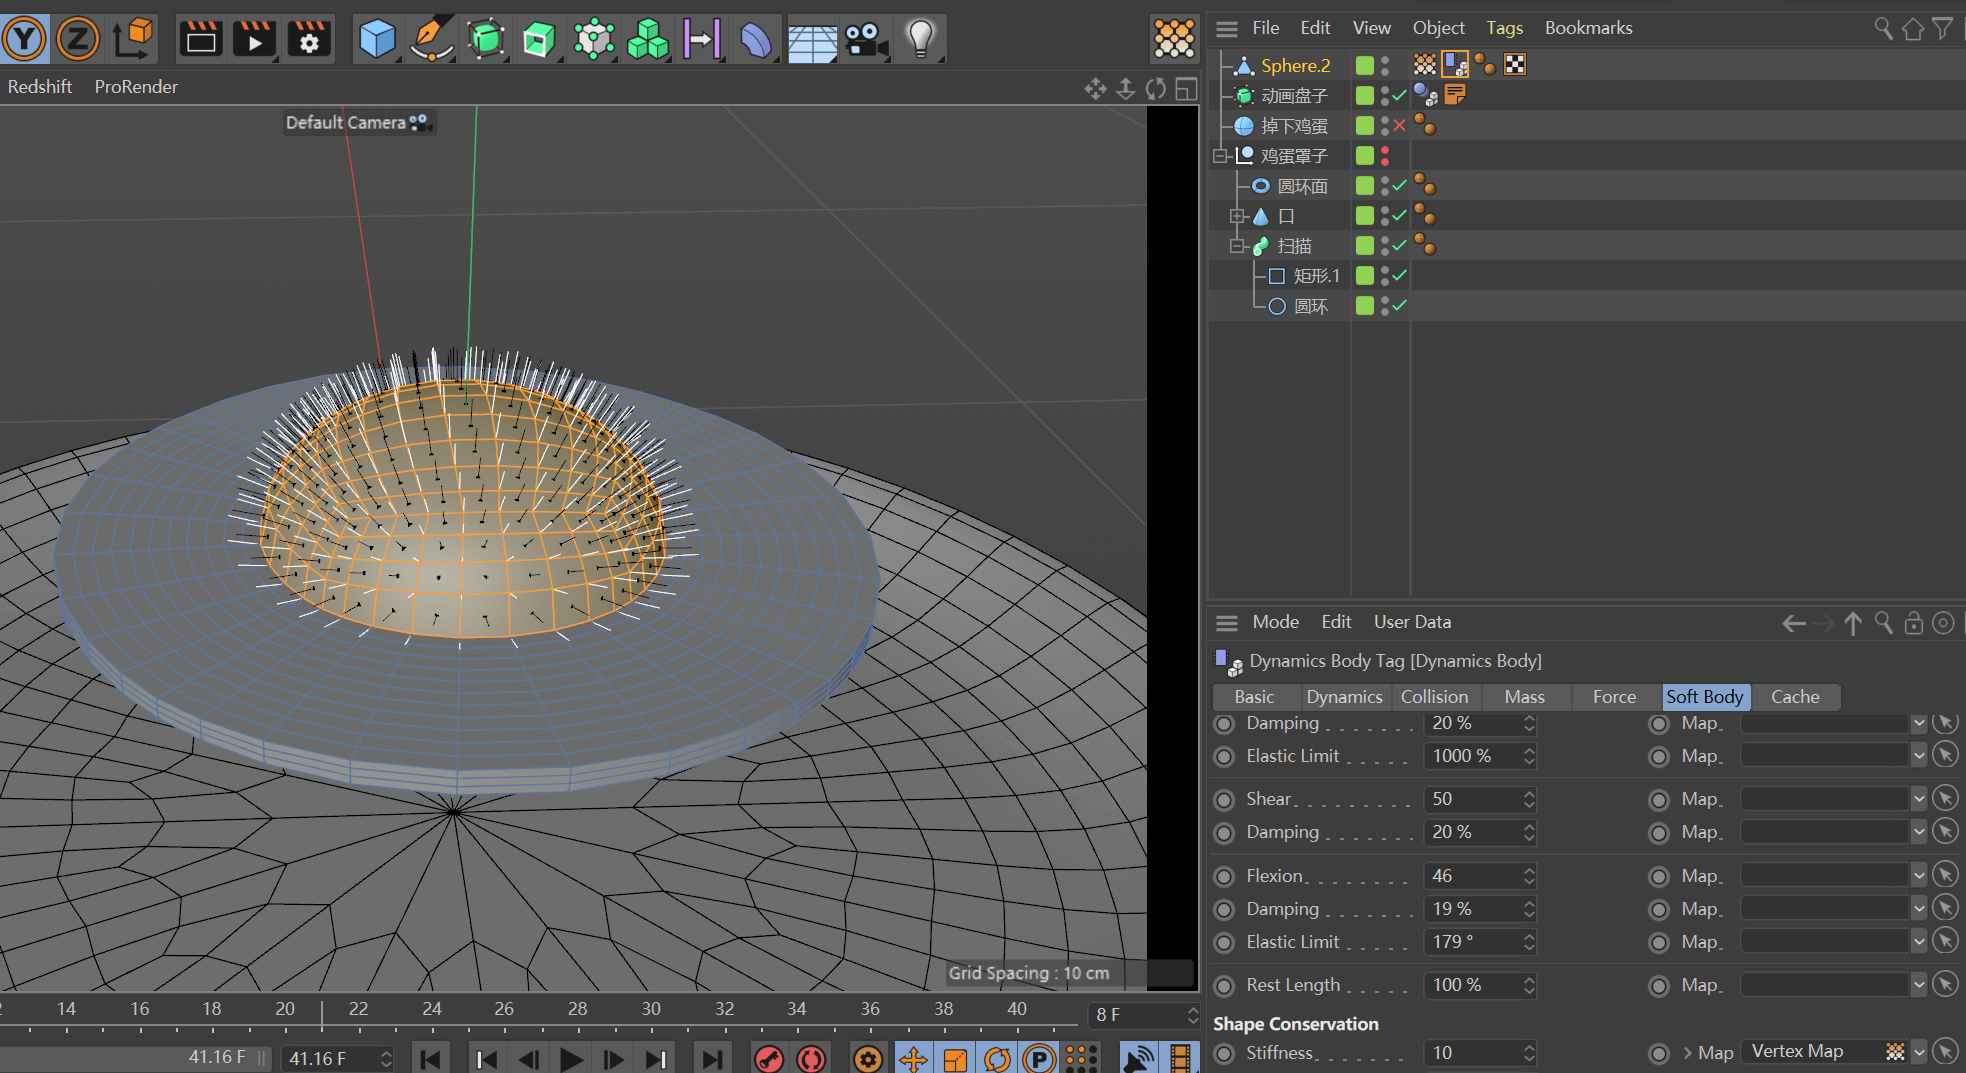Collapse the 扫描 sweep object

[x=1237, y=246]
